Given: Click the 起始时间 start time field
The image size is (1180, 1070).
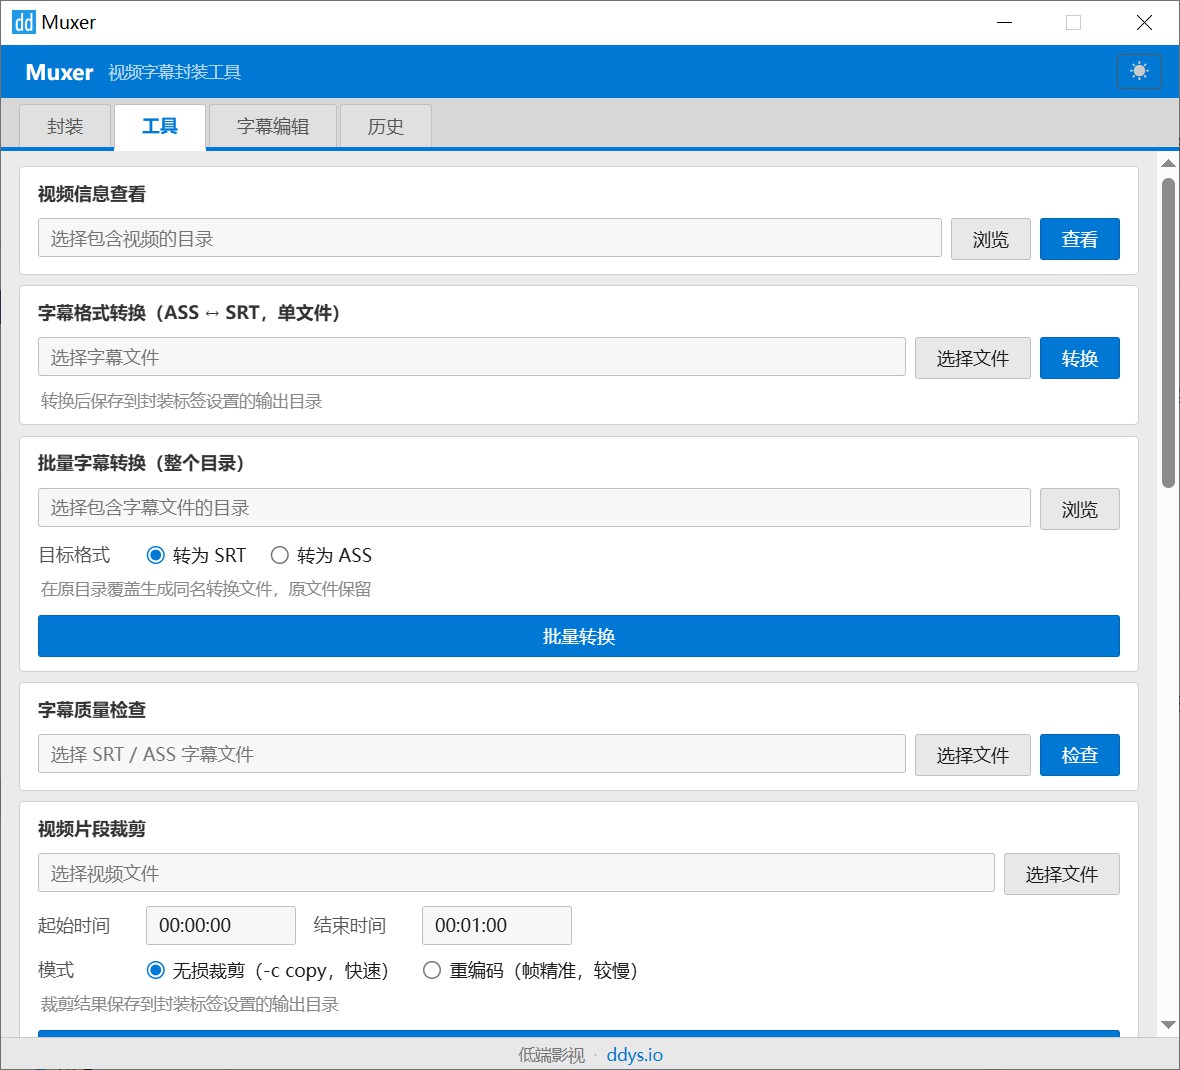Looking at the screenshot, I should coord(220,925).
